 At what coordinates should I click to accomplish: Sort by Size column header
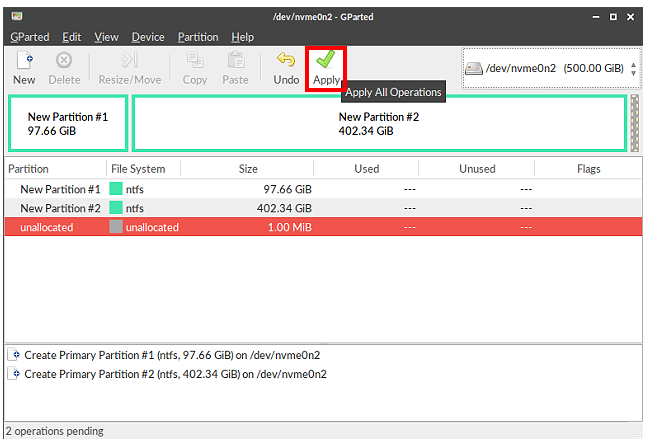pyautogui.click(x=247, y=169)
